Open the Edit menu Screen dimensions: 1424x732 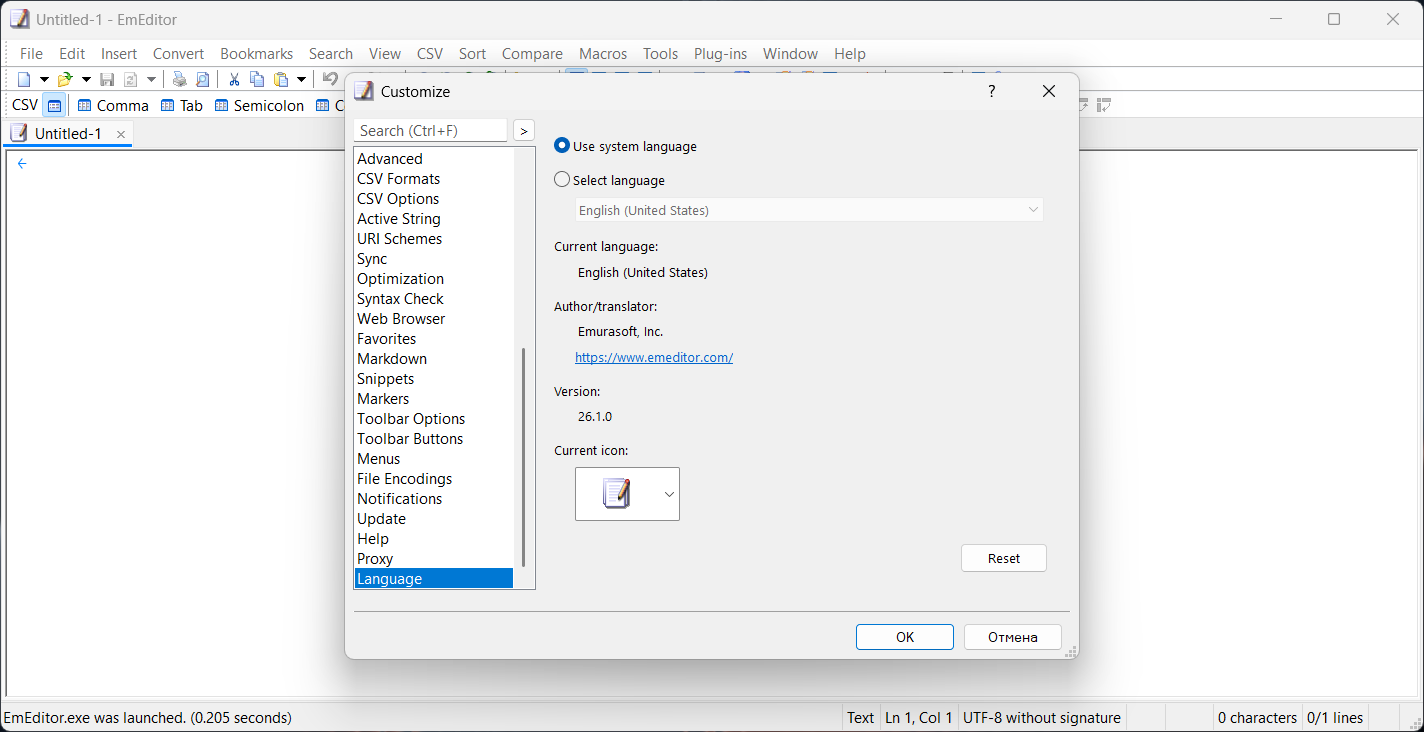pos(72,54)
